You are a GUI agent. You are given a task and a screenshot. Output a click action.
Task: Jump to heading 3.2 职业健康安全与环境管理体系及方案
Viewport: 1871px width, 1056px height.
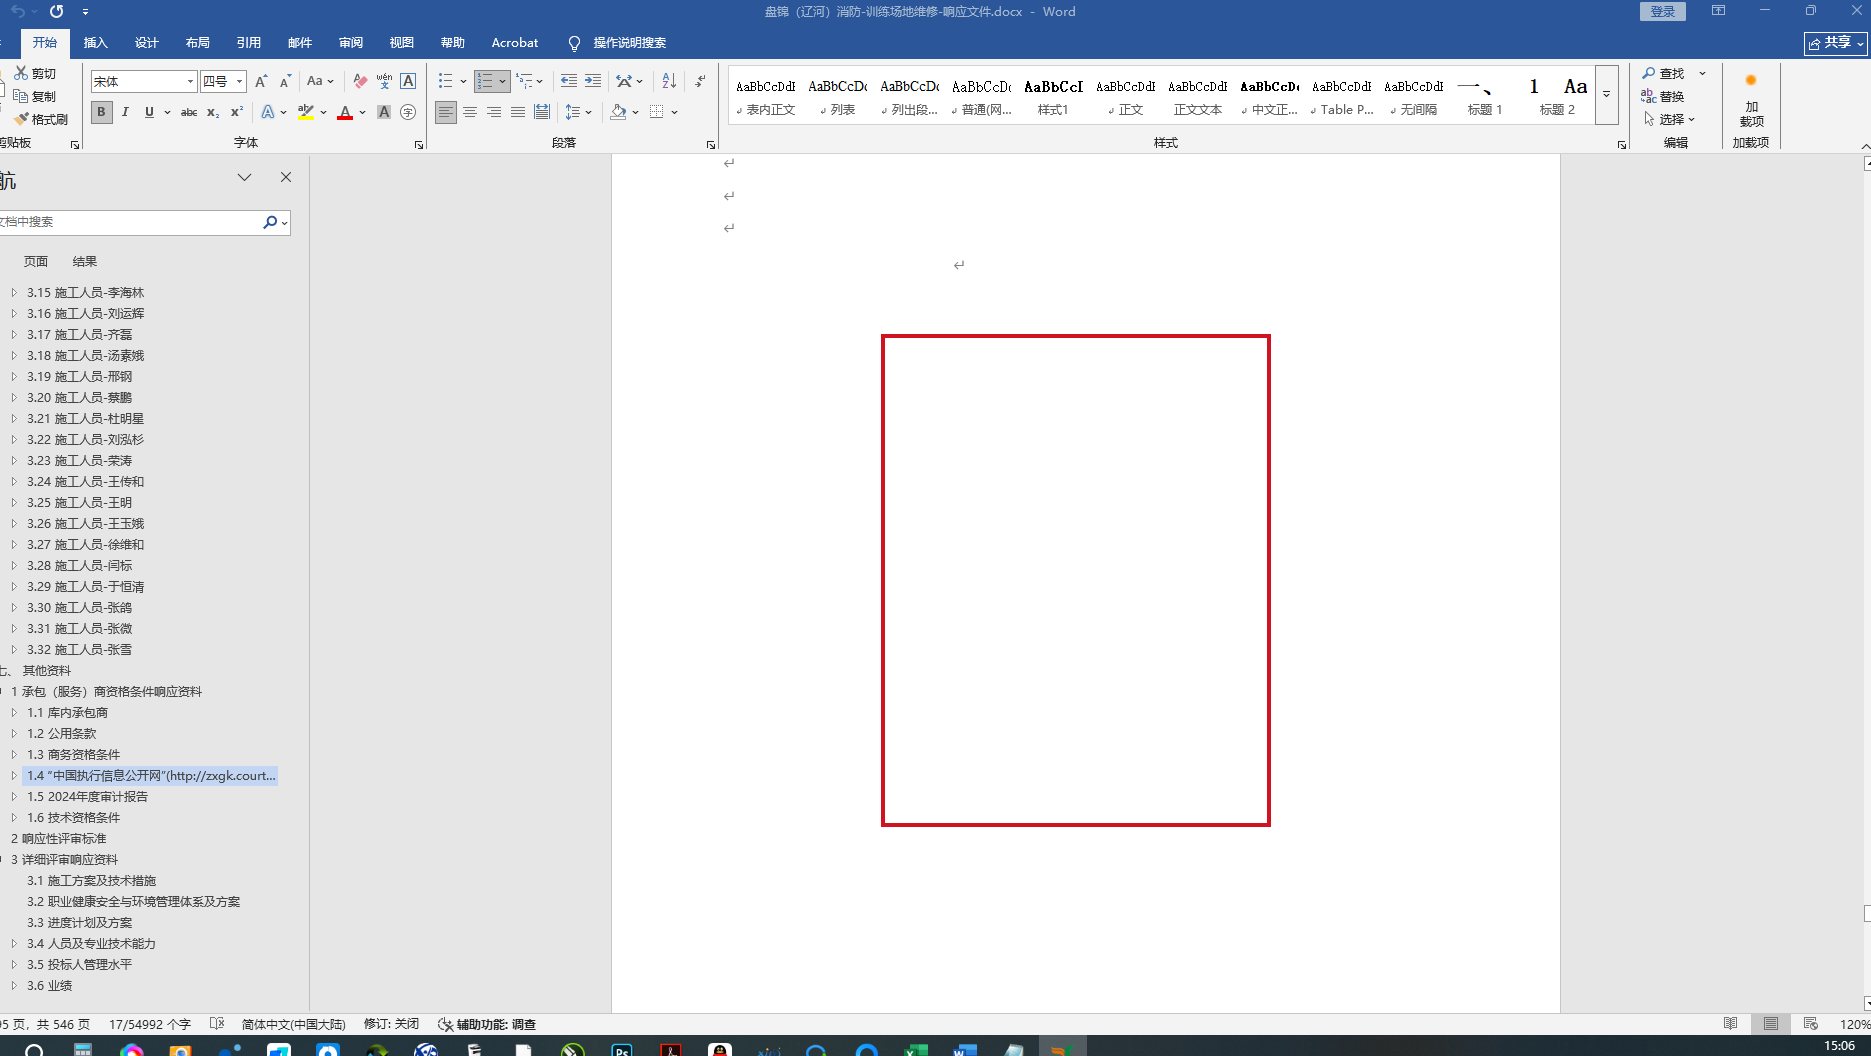[133, 902]
